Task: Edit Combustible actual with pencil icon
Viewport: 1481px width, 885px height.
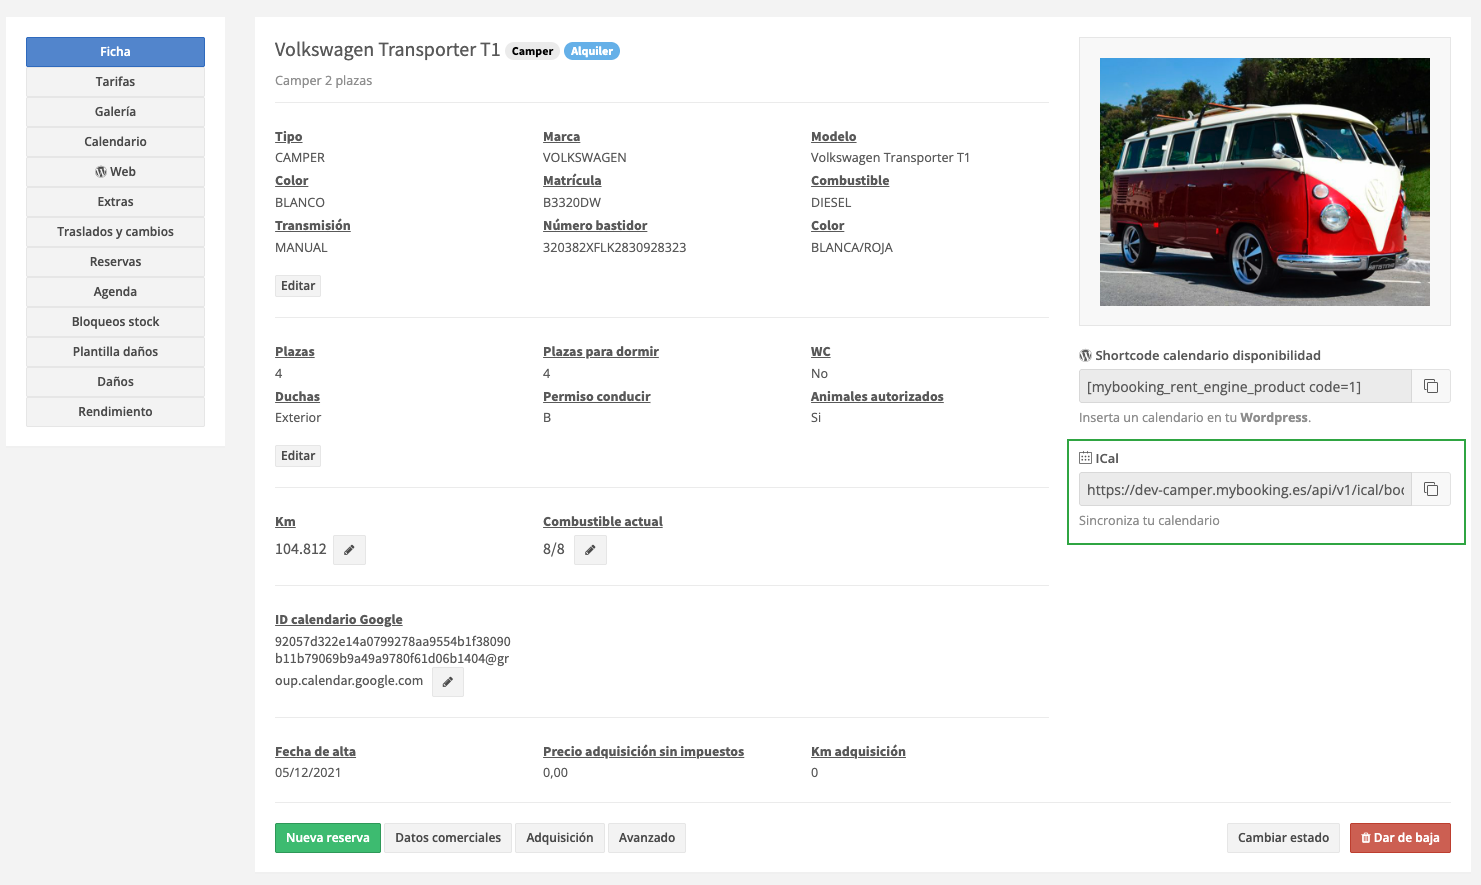Action: click(590, 550)
